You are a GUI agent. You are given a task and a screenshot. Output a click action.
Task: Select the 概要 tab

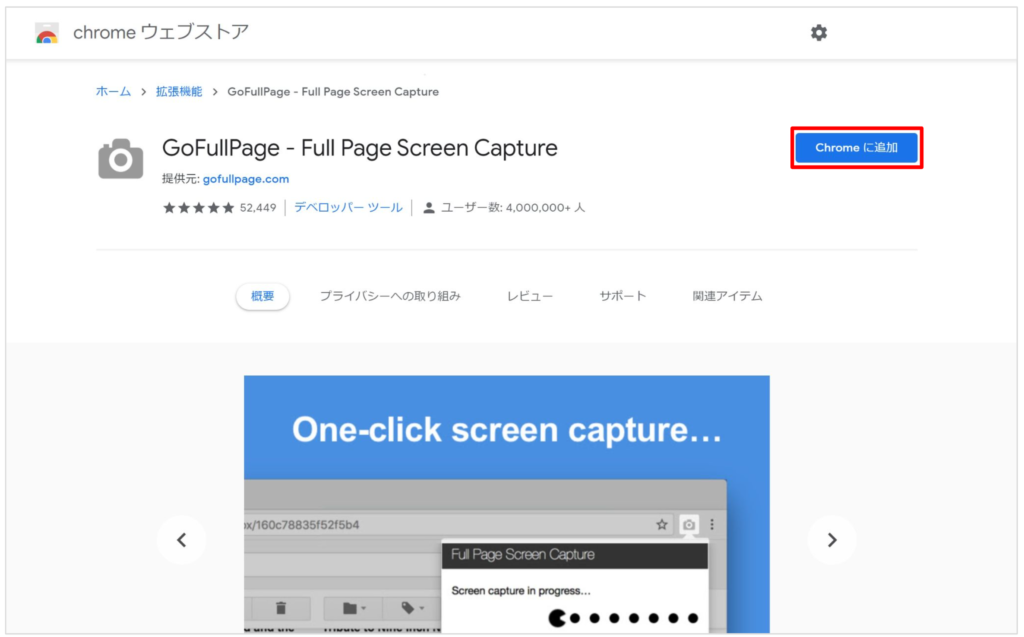tap(263, 296)
